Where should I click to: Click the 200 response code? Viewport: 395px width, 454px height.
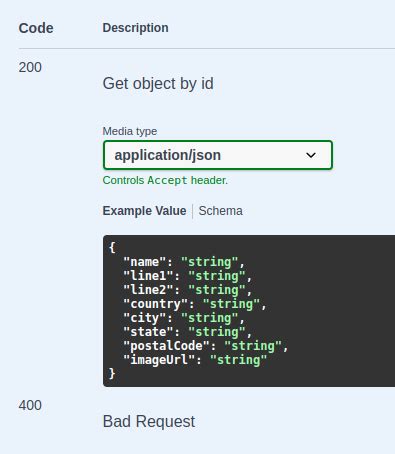pyautogui.click(x=30, y=67)
